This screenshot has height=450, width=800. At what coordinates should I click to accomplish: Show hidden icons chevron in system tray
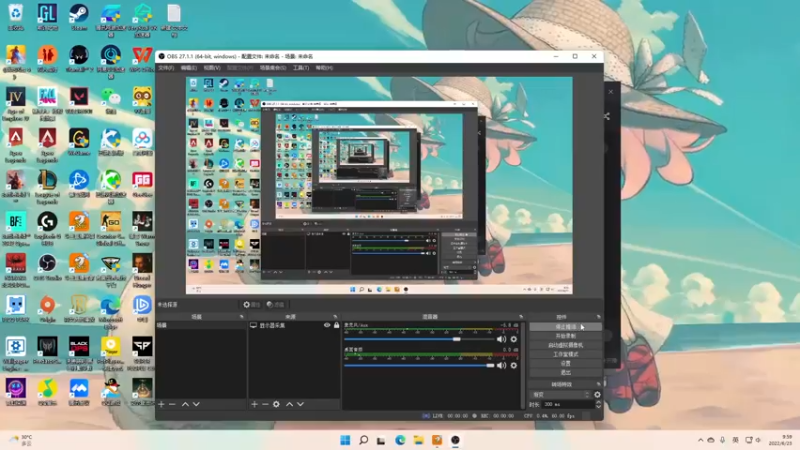pyautogui.click(x=700, y=440)
